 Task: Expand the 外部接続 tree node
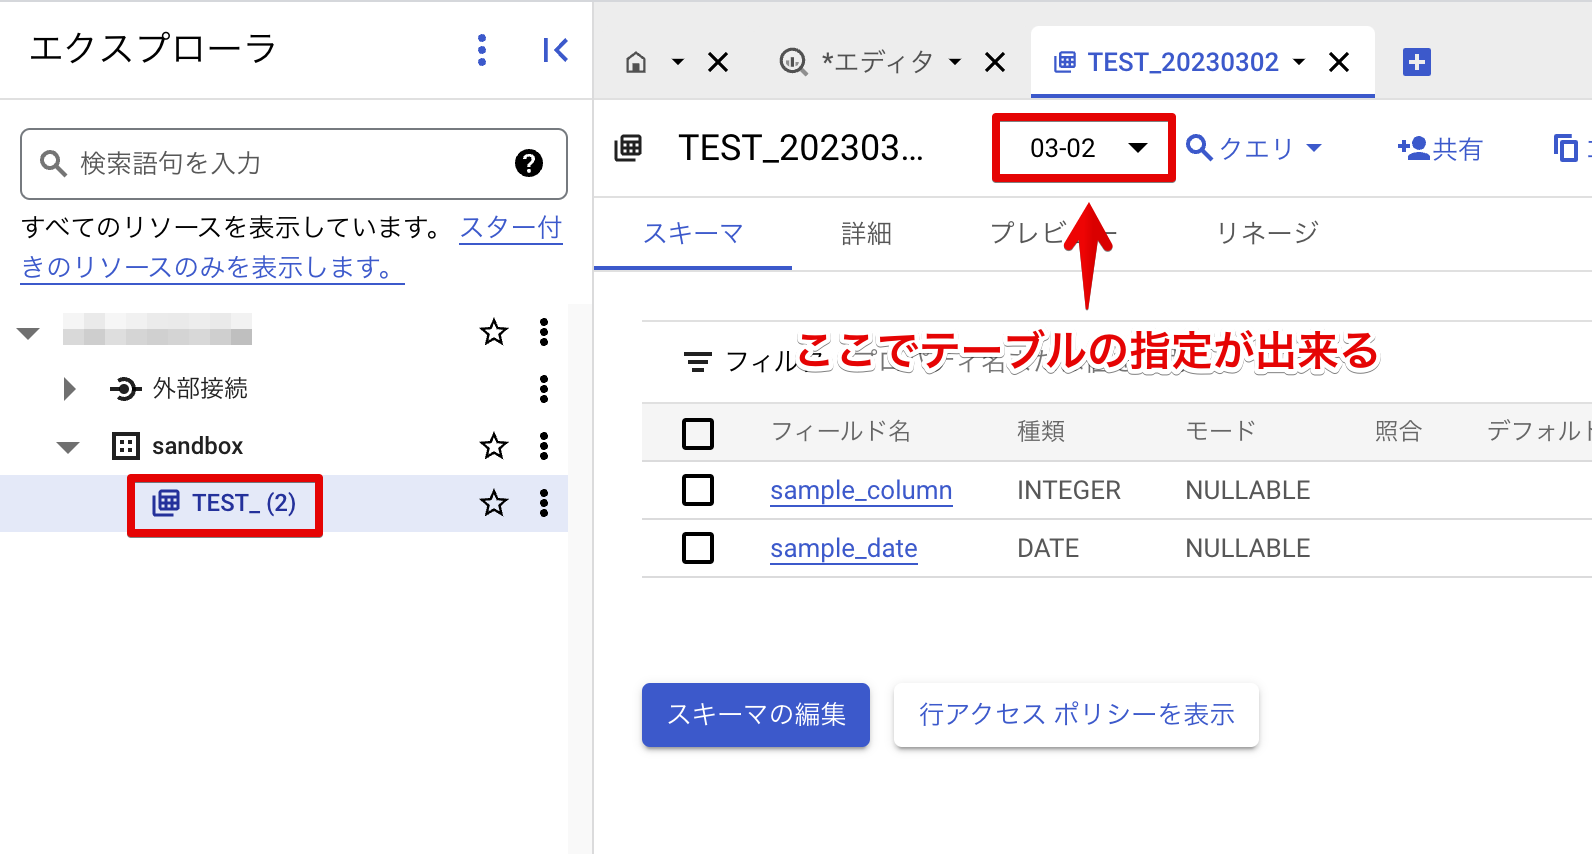pos(69,389)
